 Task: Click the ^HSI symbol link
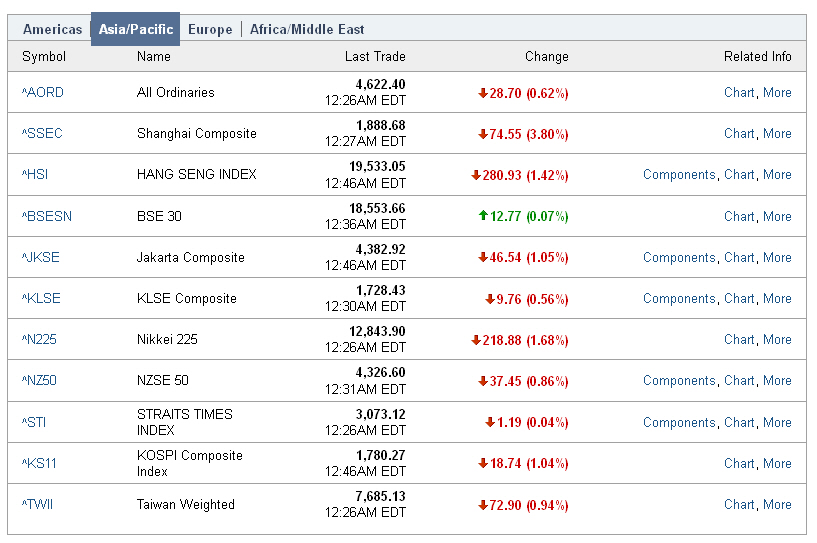tap(35, 175)
